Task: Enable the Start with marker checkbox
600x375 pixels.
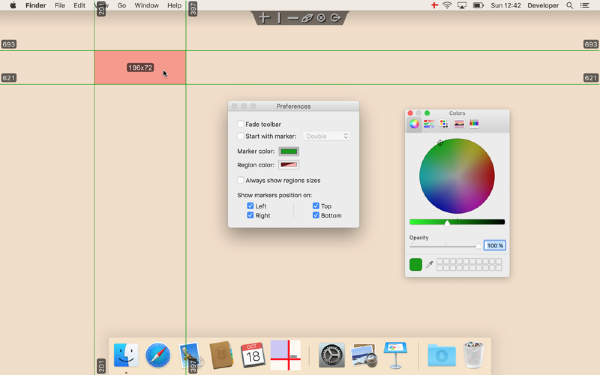Action: point(241,136)
